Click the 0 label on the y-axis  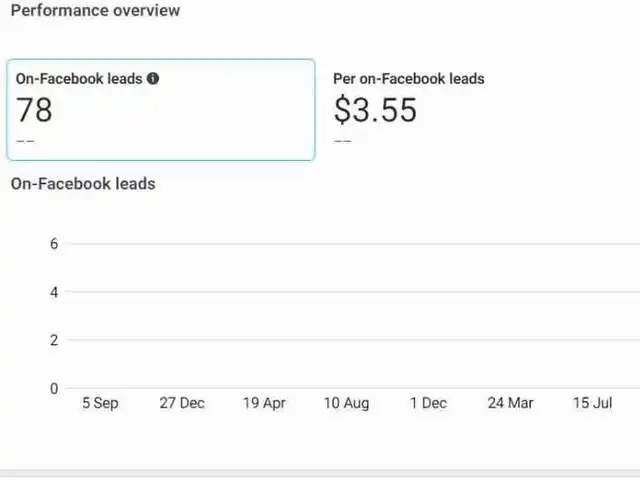[x=54, y=388]
